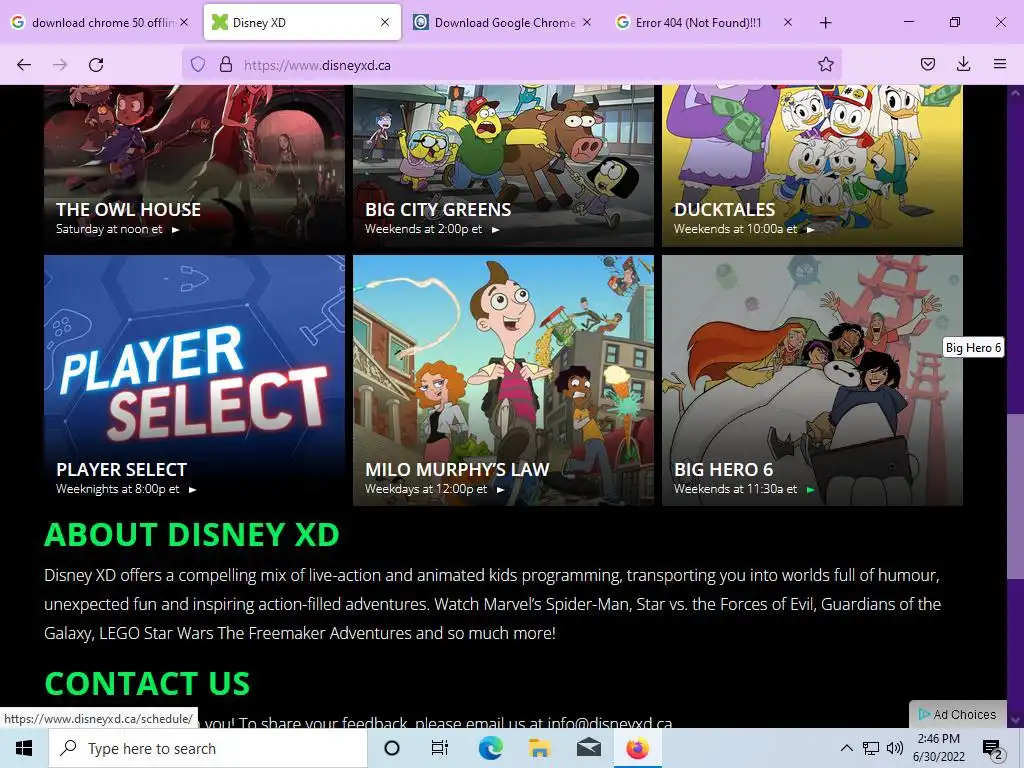Open the Big Hero 6 show tile
The height and width of the screenshot is (768, 1024).
coord(812,380)
